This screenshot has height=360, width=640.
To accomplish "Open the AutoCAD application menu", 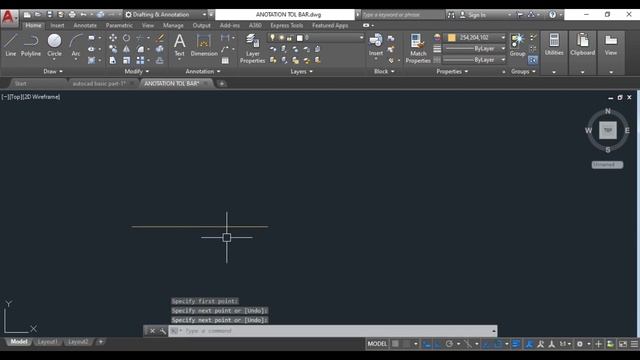I will 9,18.
